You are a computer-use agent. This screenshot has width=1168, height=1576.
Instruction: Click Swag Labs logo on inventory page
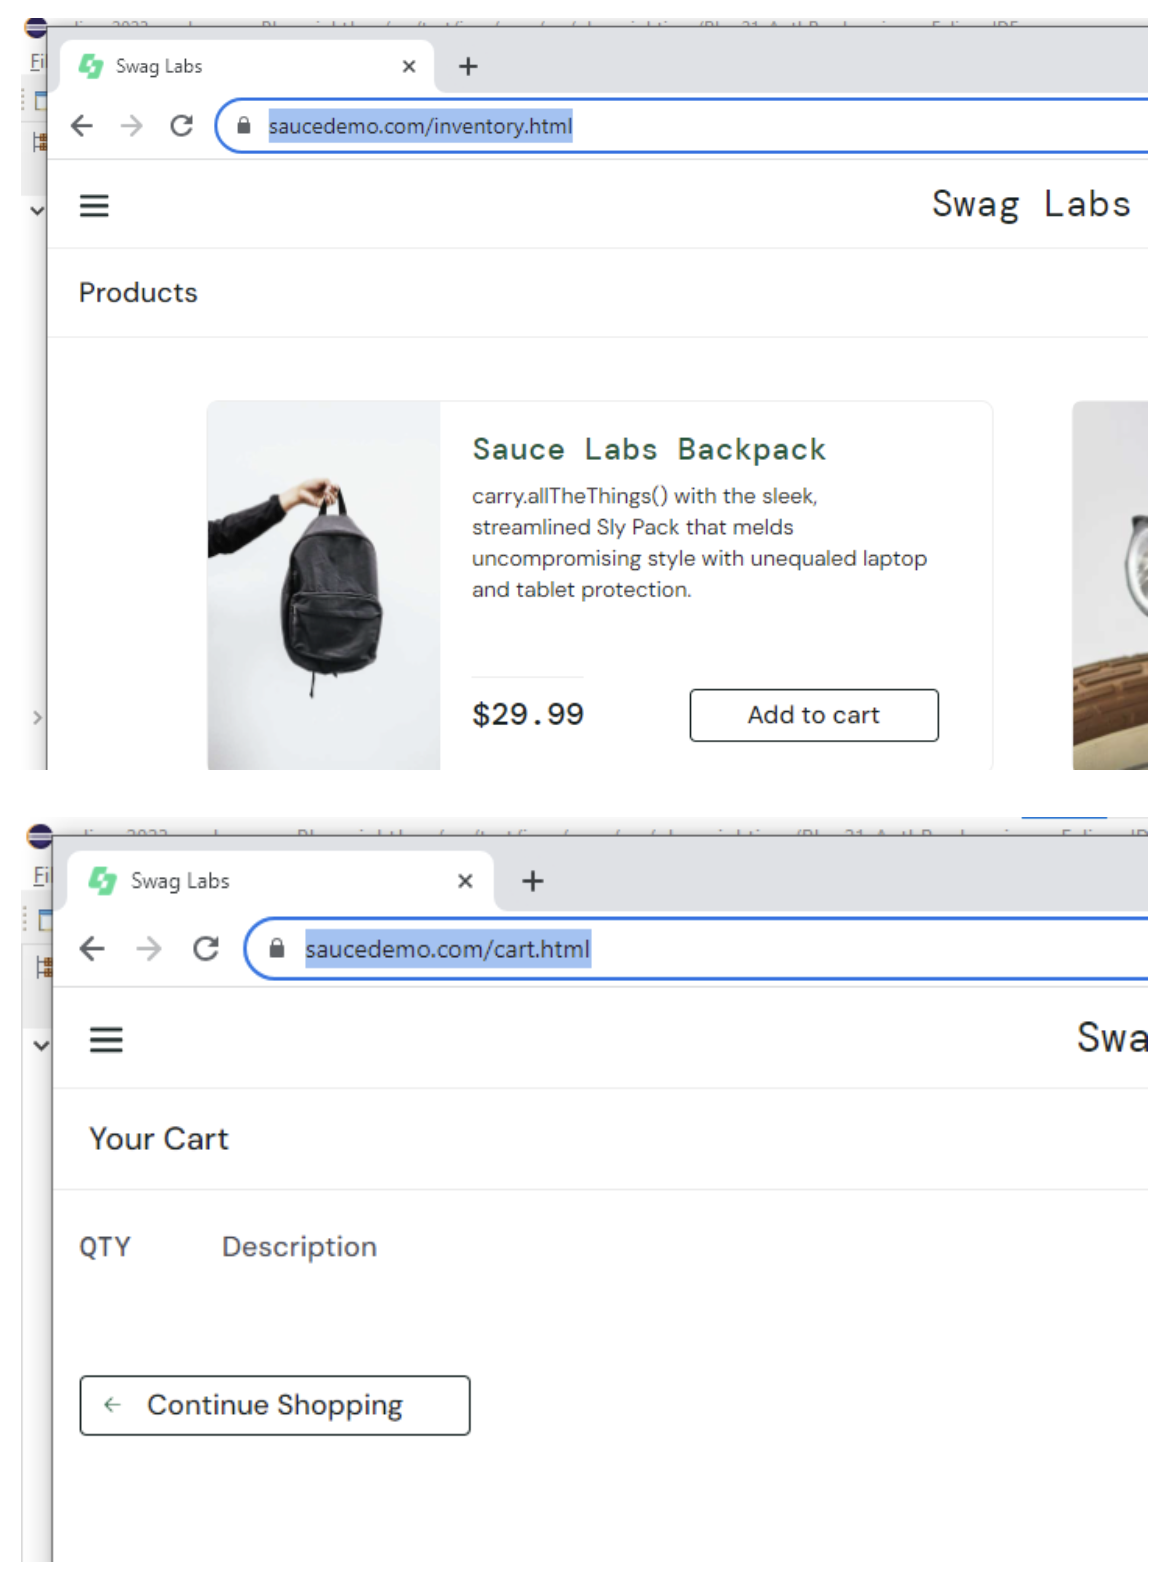1031,204
